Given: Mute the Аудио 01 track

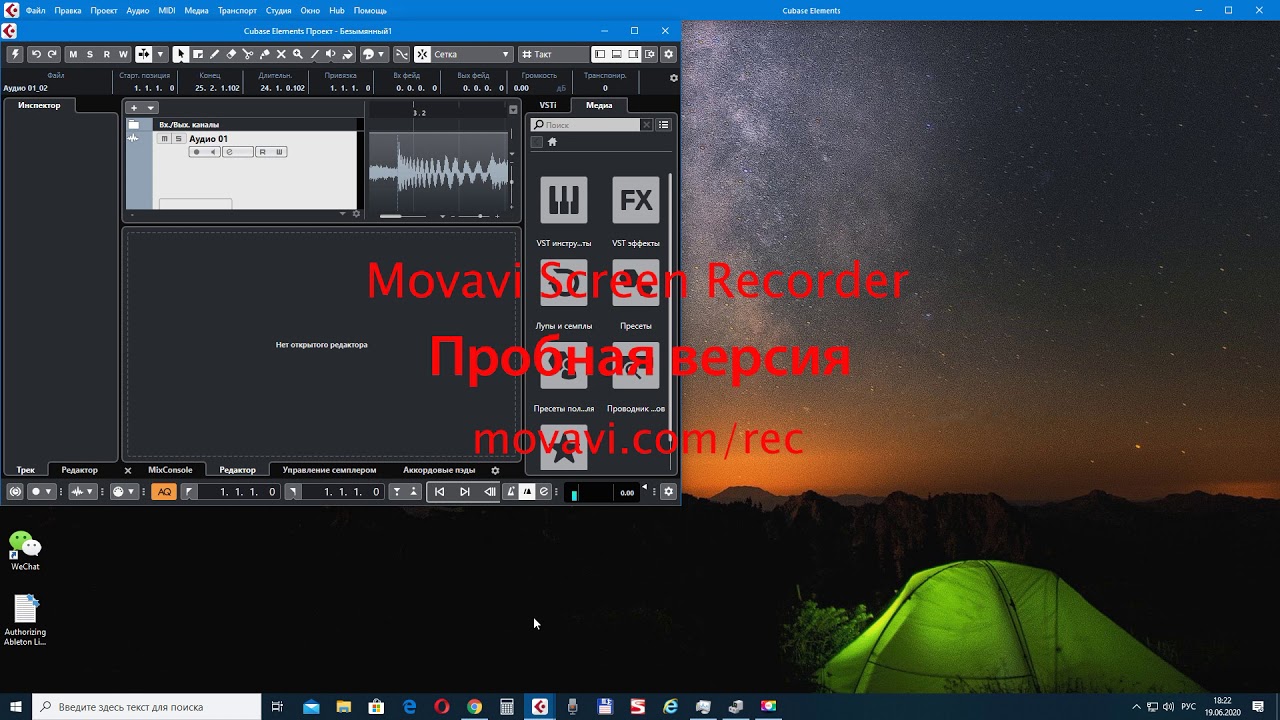Looking at the screenshot, I should click(x=165, y=139).
